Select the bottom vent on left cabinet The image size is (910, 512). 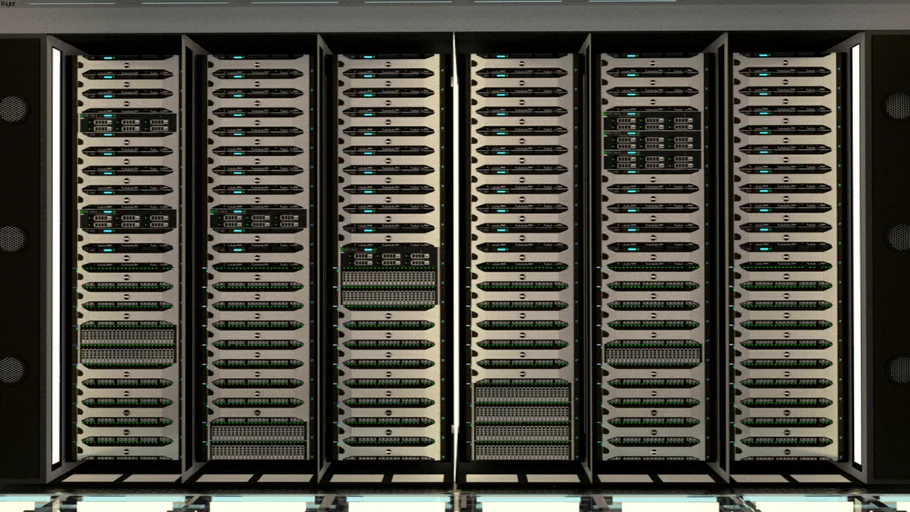click(x=13, y=369)
